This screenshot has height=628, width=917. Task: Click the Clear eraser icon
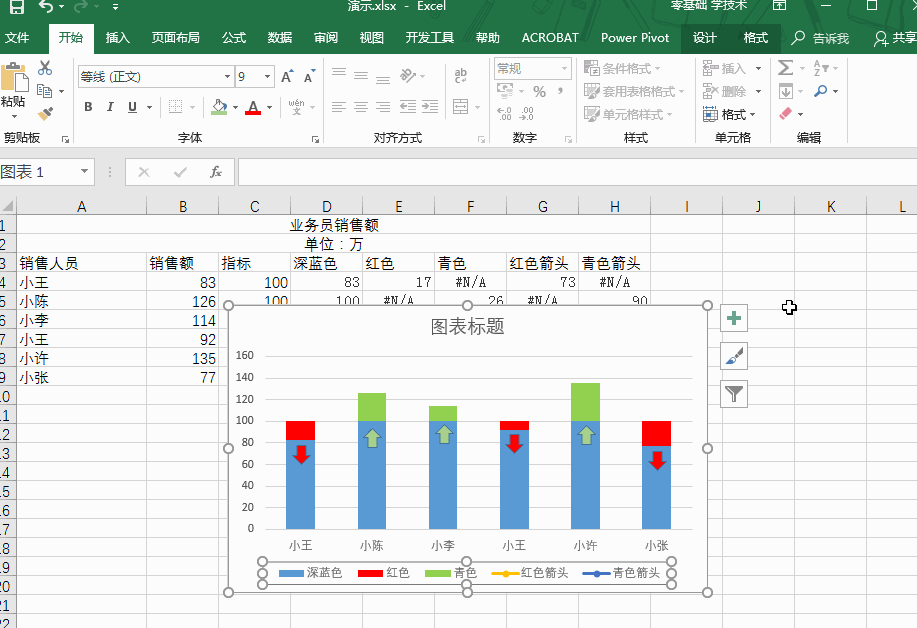pyautogui.click(x=785, y=113)
